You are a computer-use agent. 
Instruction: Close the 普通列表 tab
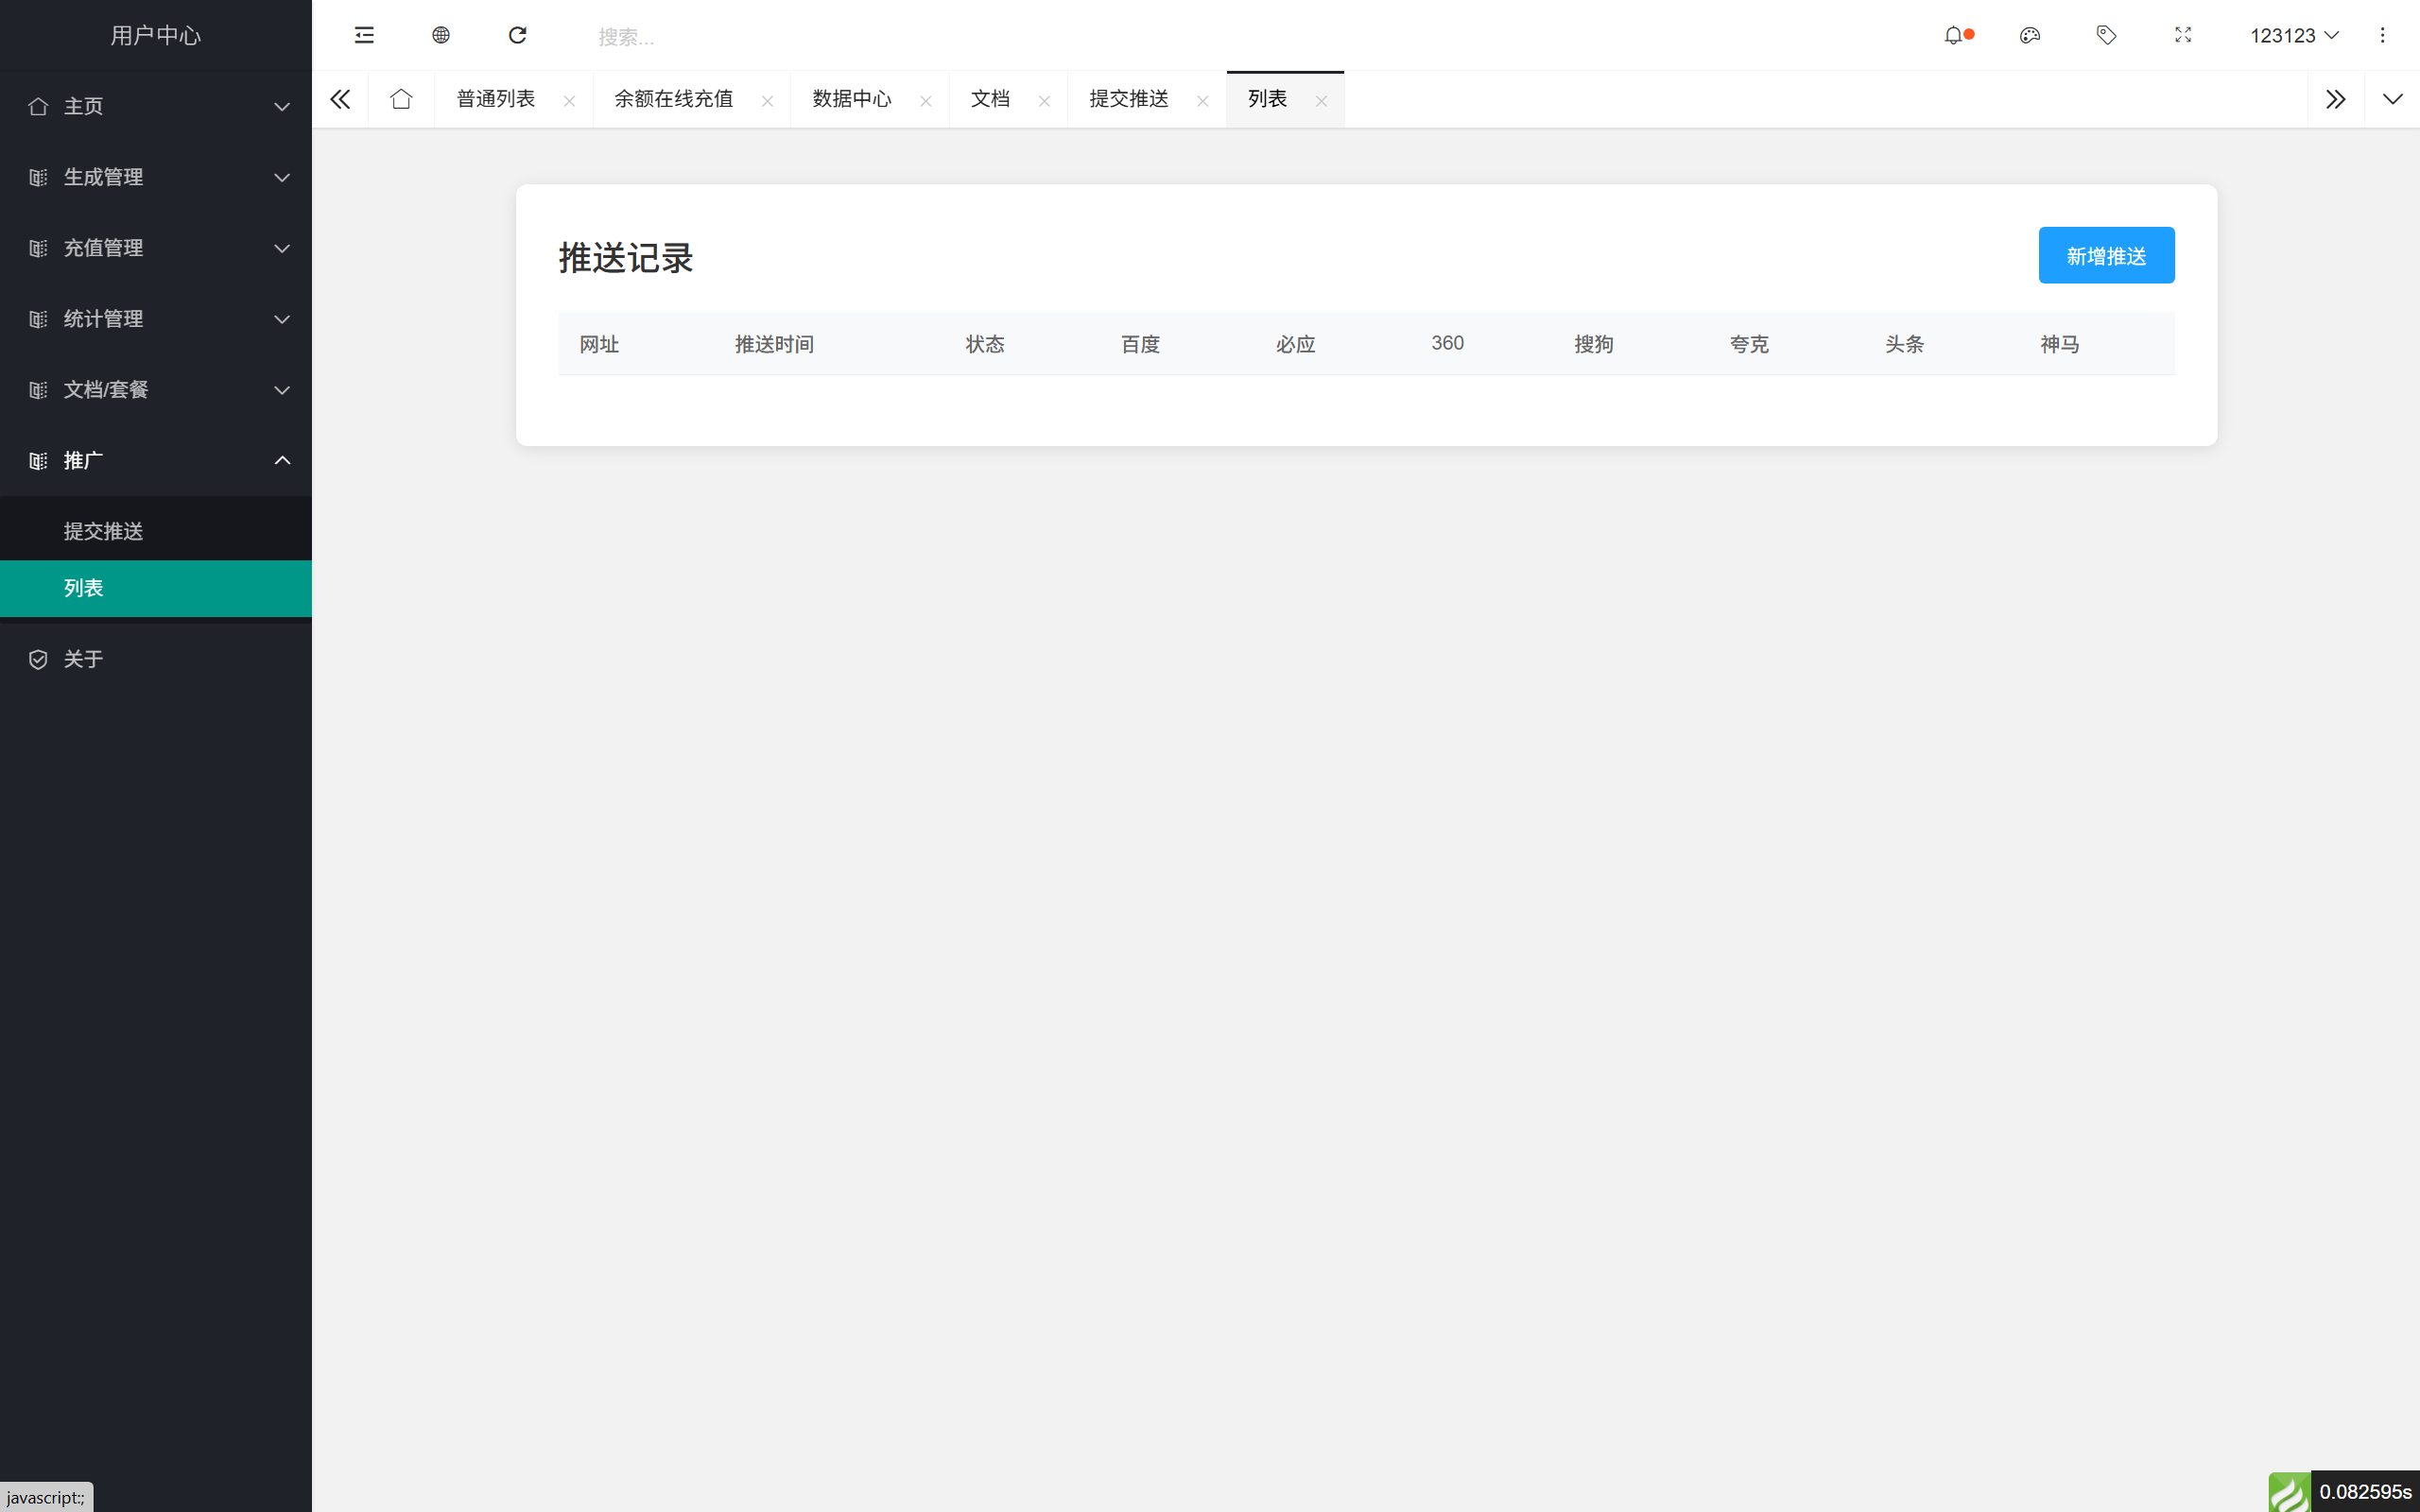pyautogui.click(x=570, y=100)
